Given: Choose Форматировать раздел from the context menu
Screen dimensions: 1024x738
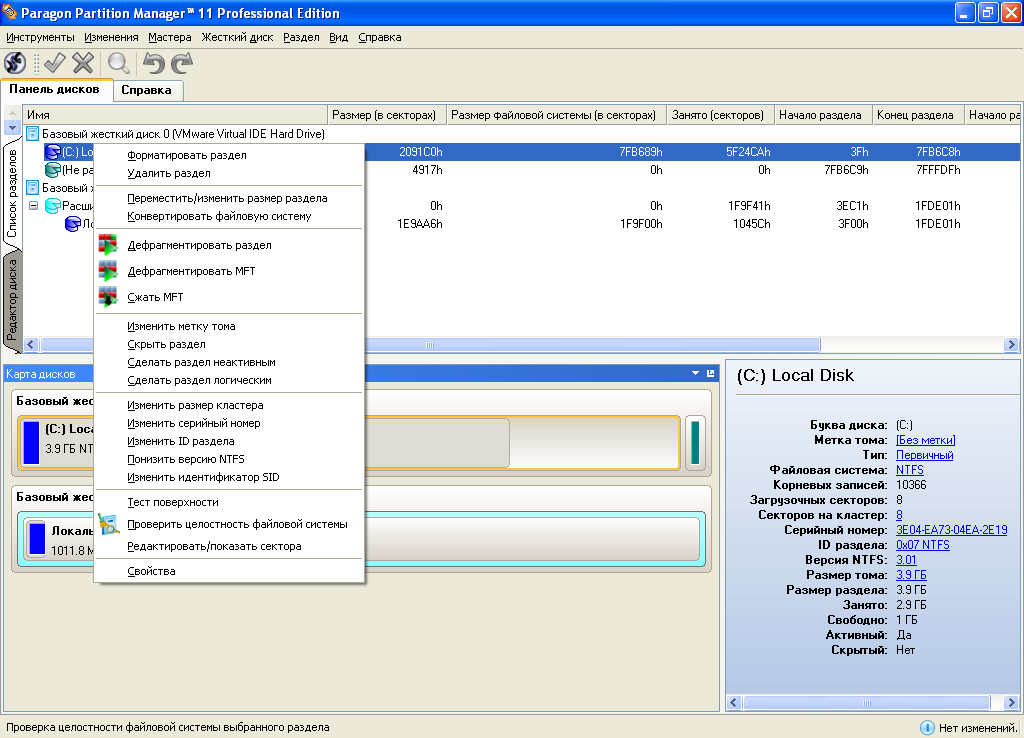Looking at the screenshot, I should click(186, 155).
